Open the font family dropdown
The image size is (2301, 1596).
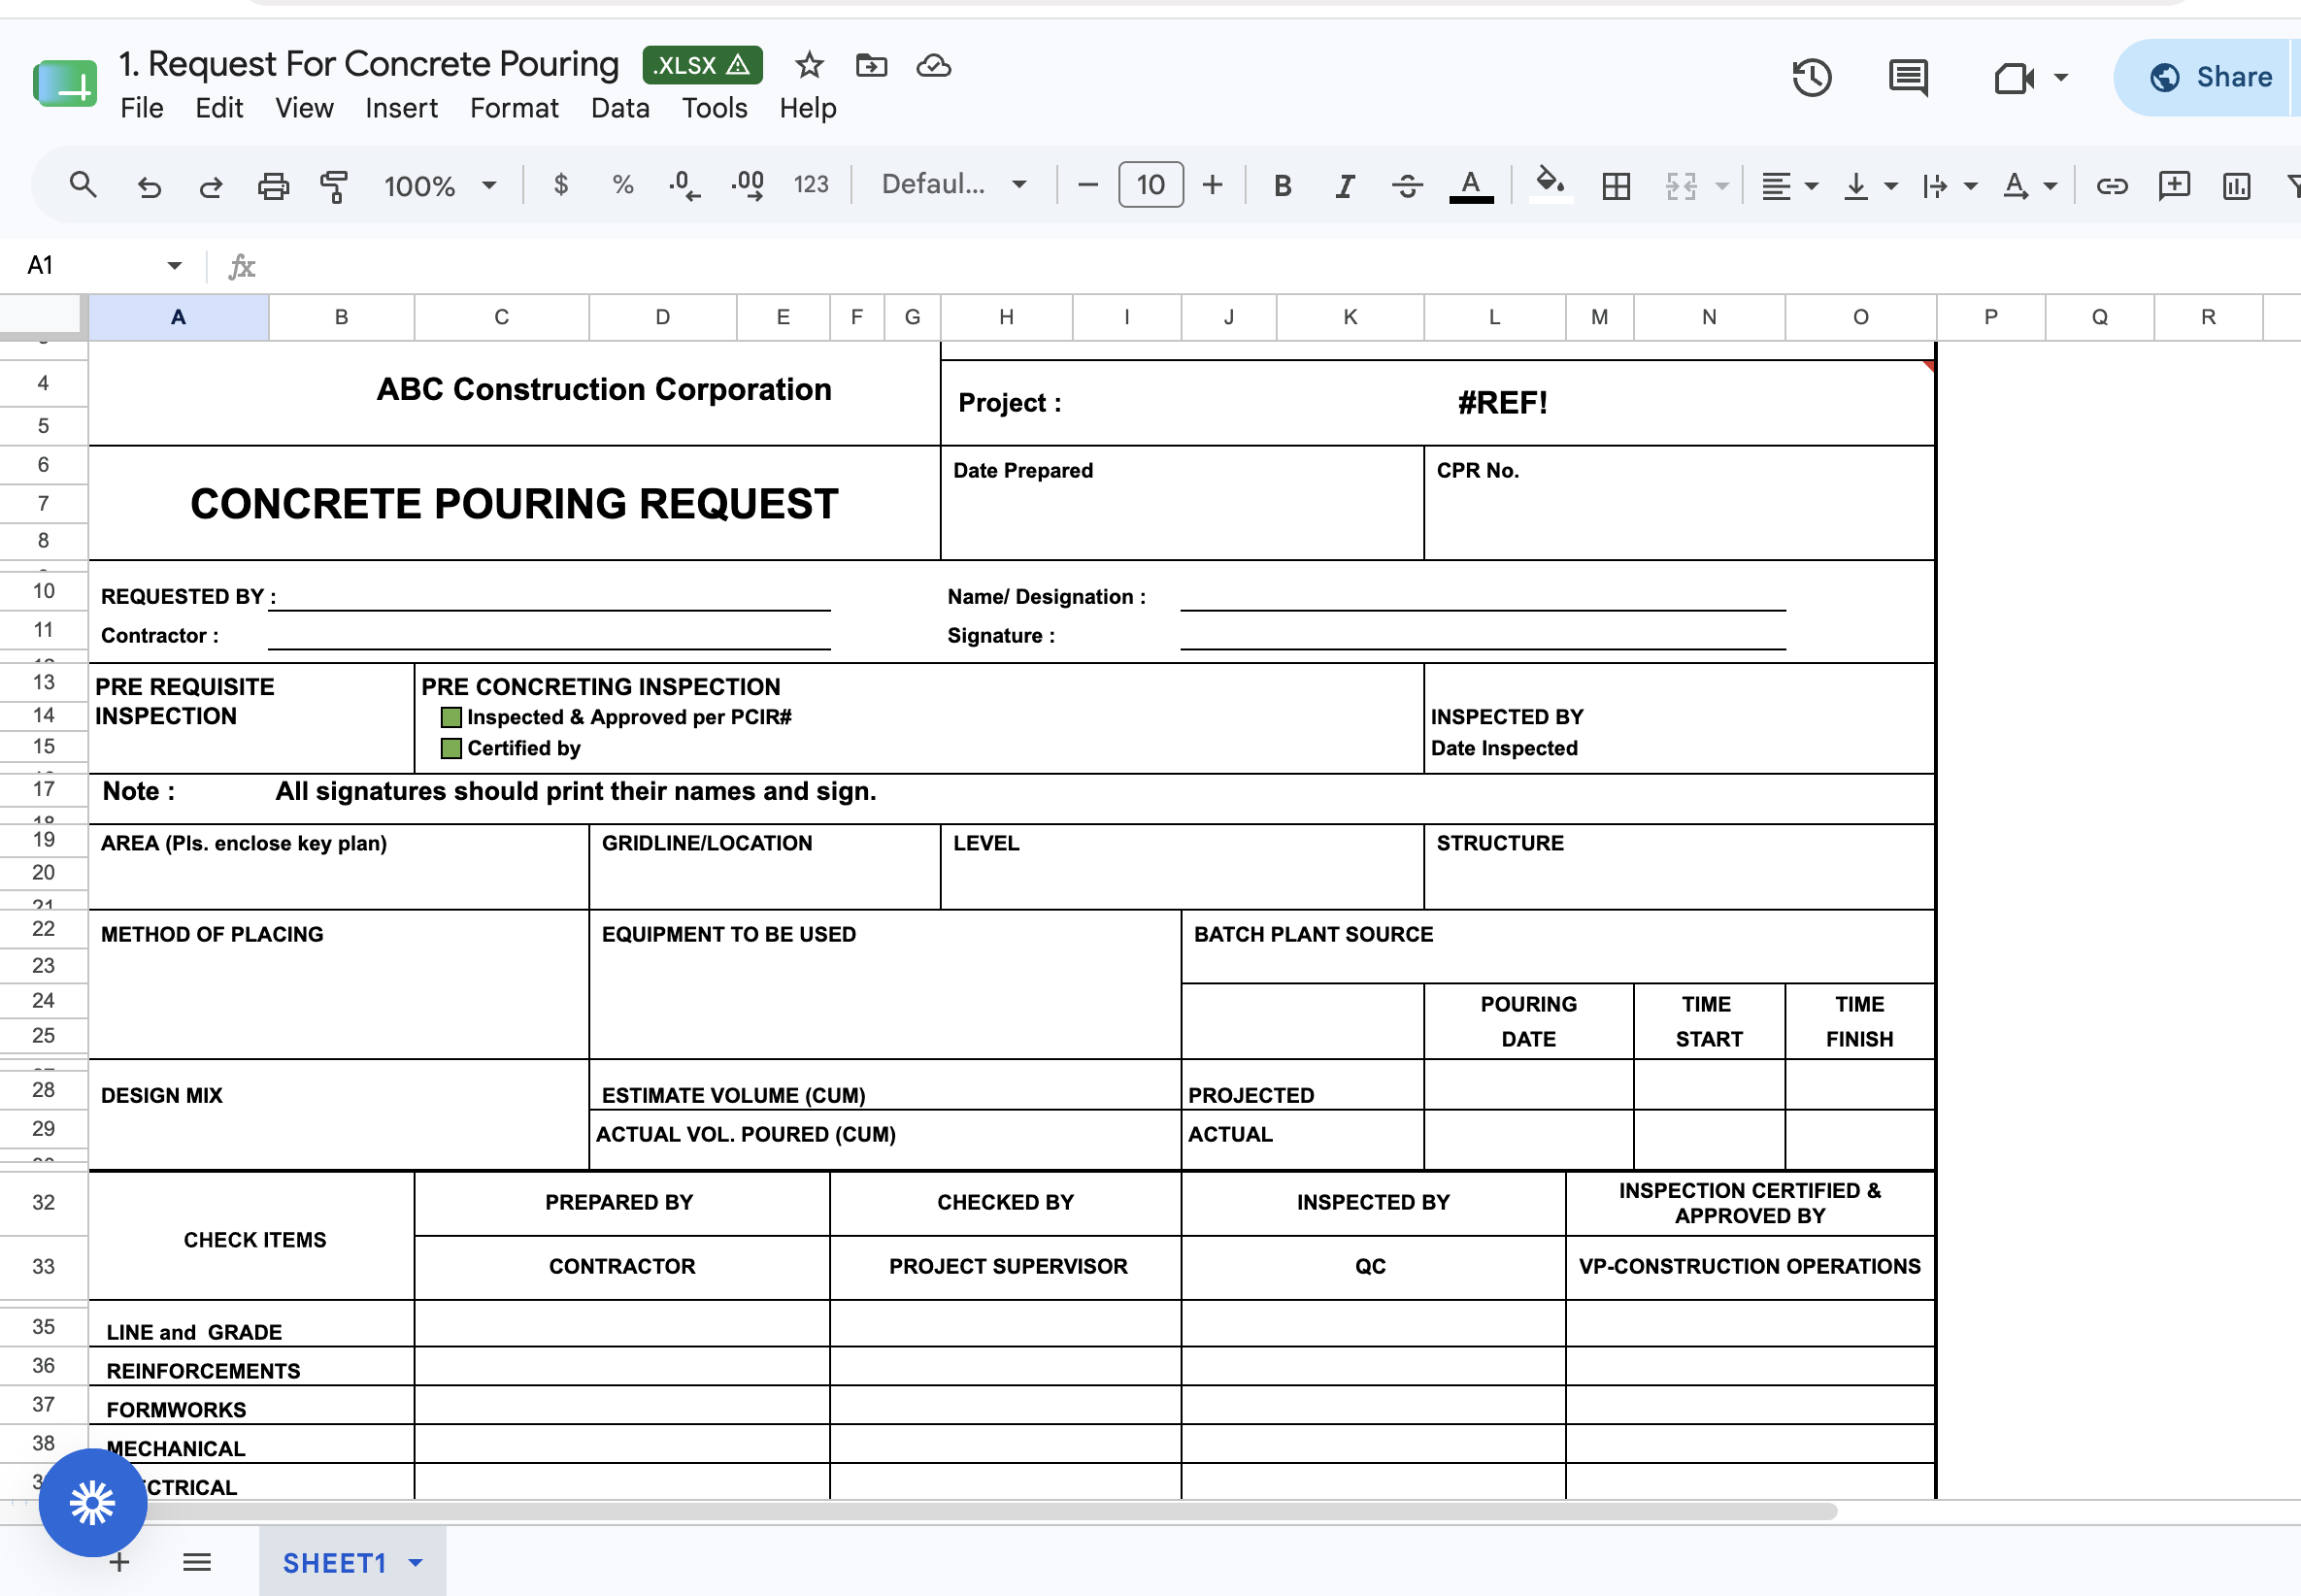pyautogui.click(x=953, y=185)
